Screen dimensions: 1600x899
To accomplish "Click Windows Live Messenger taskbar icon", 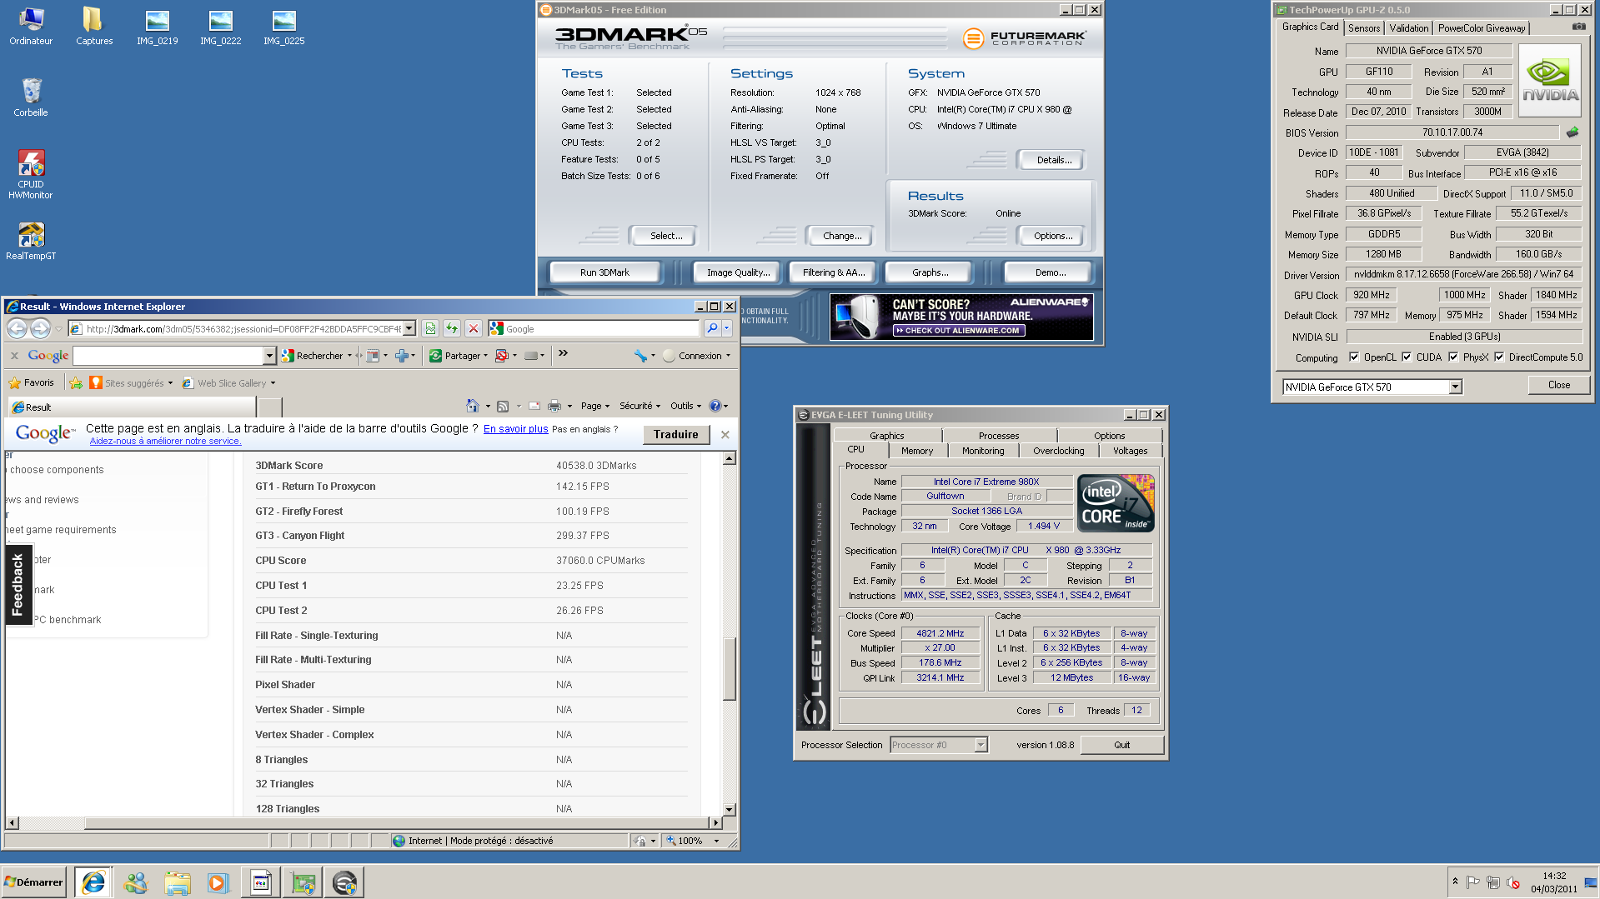I will (135, 882).
